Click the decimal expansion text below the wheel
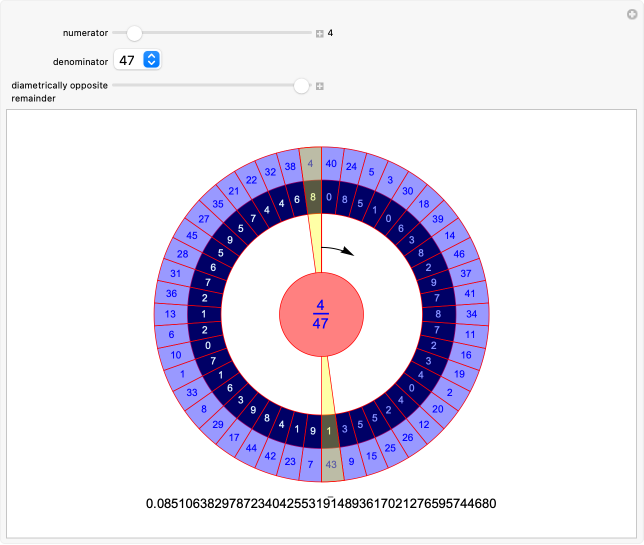Screen dimensions: 644x545 click(x=320, y=503)
